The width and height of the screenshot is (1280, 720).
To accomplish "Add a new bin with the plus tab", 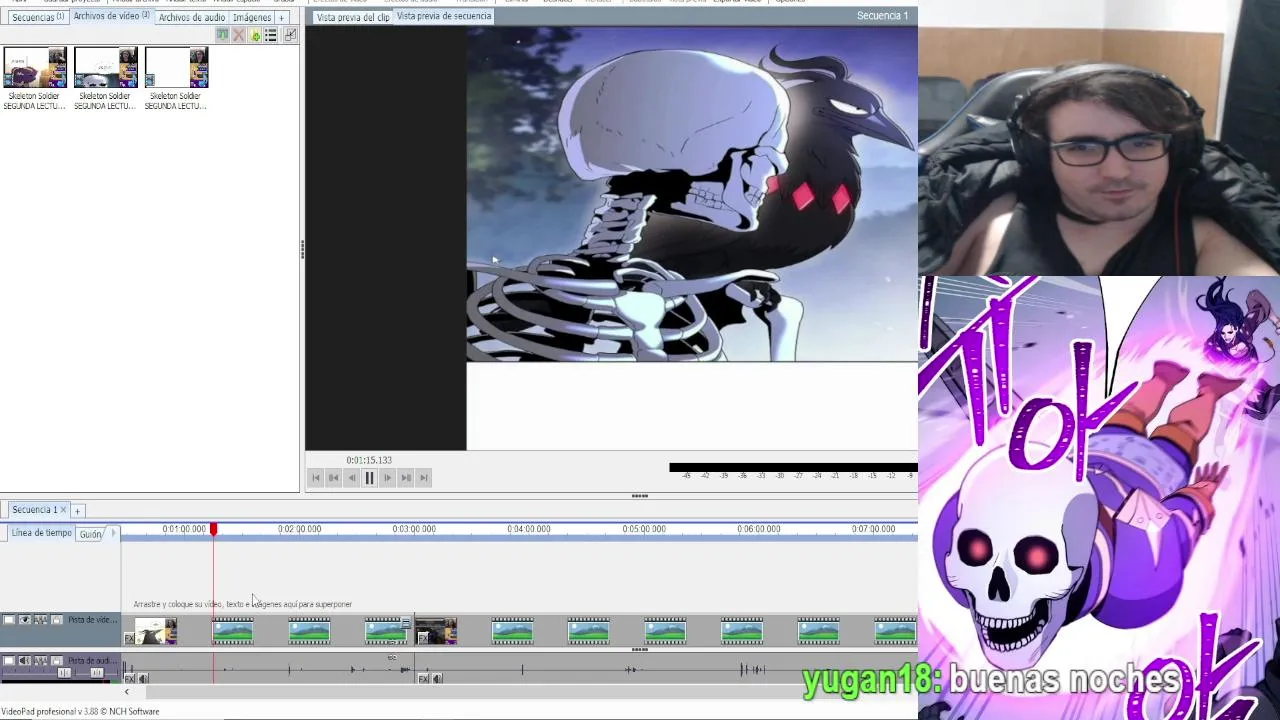I will coord(282,17).
